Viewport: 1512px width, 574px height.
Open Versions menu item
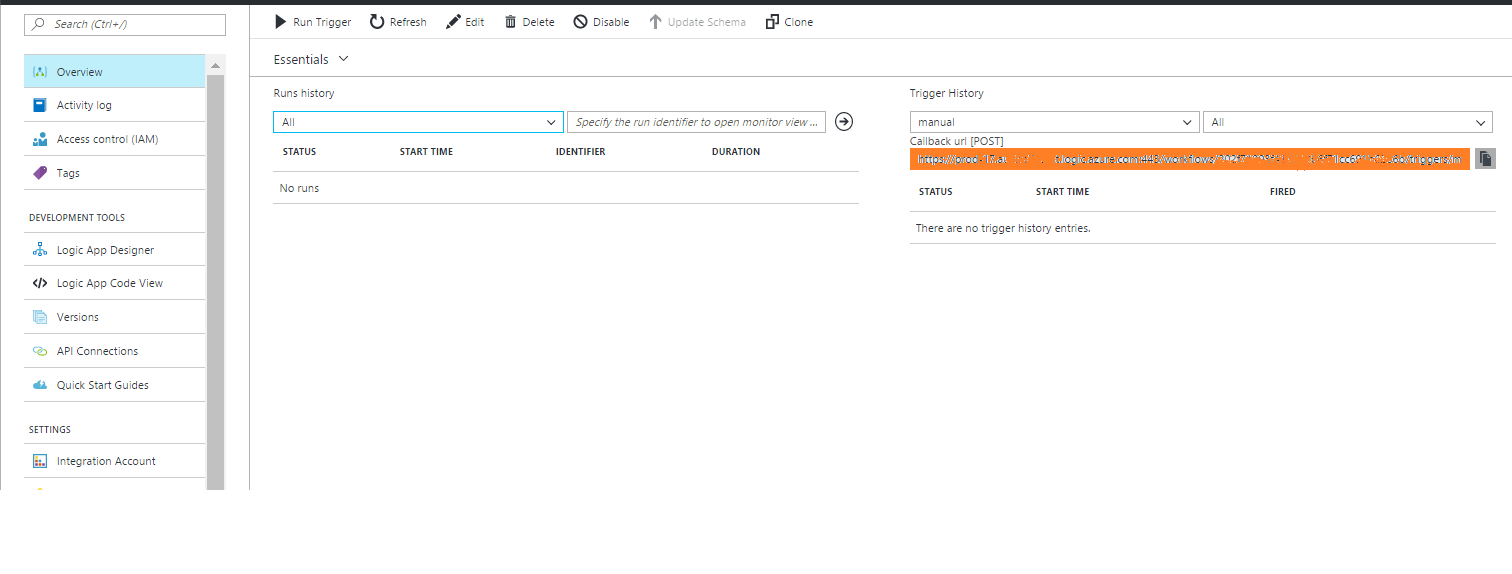coord(115,317)
